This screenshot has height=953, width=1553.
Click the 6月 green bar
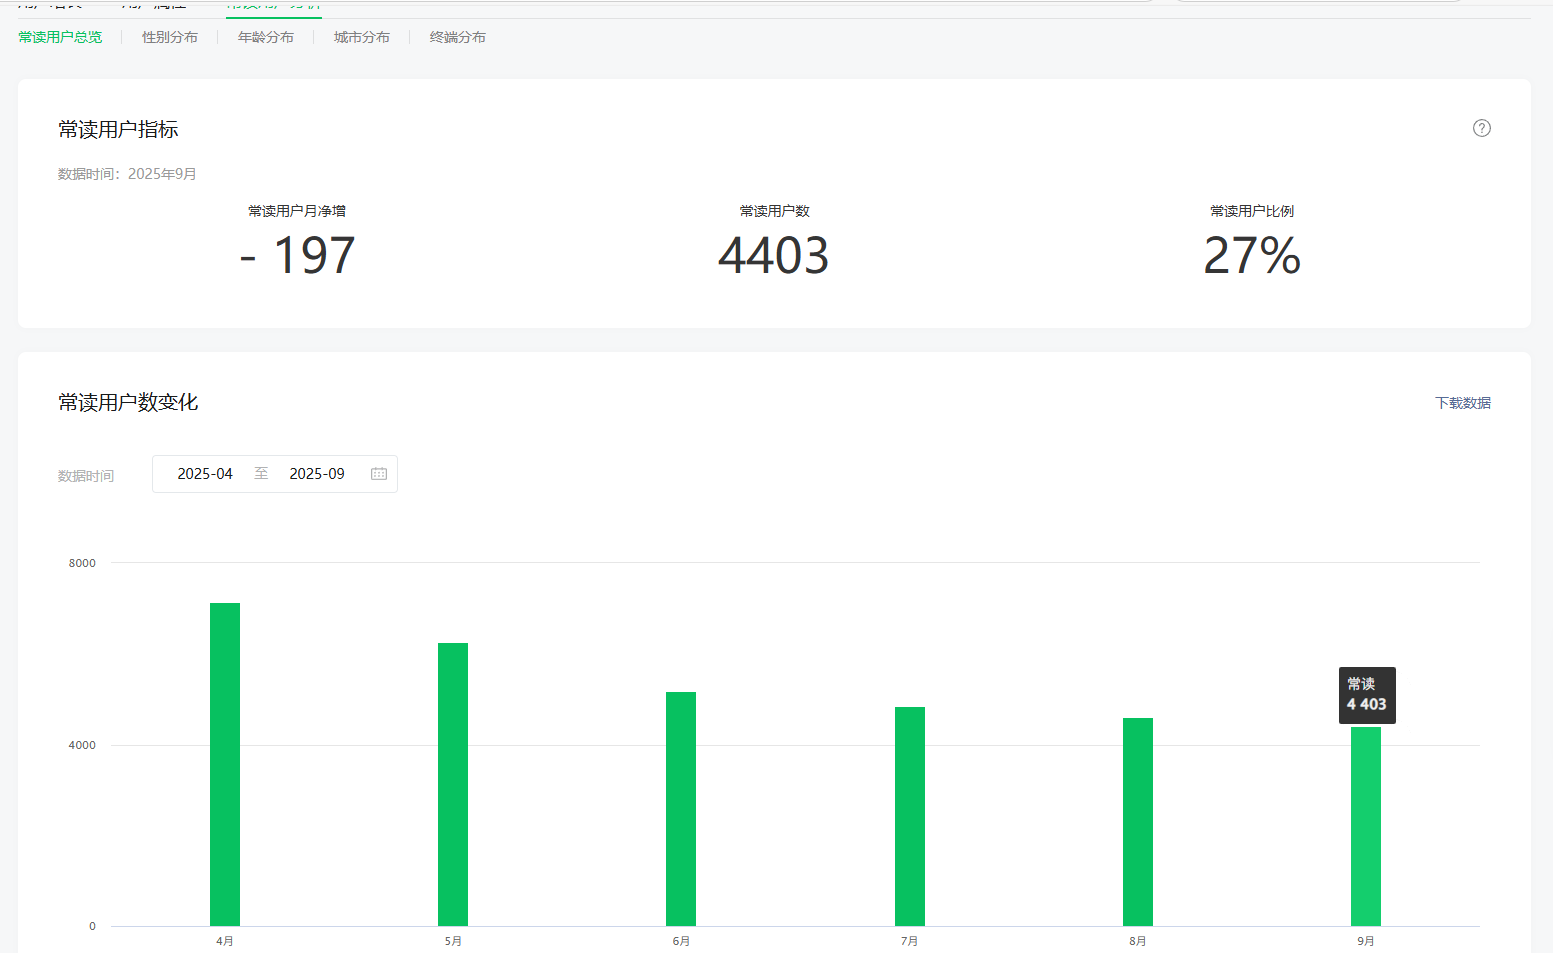click(681, 808)
